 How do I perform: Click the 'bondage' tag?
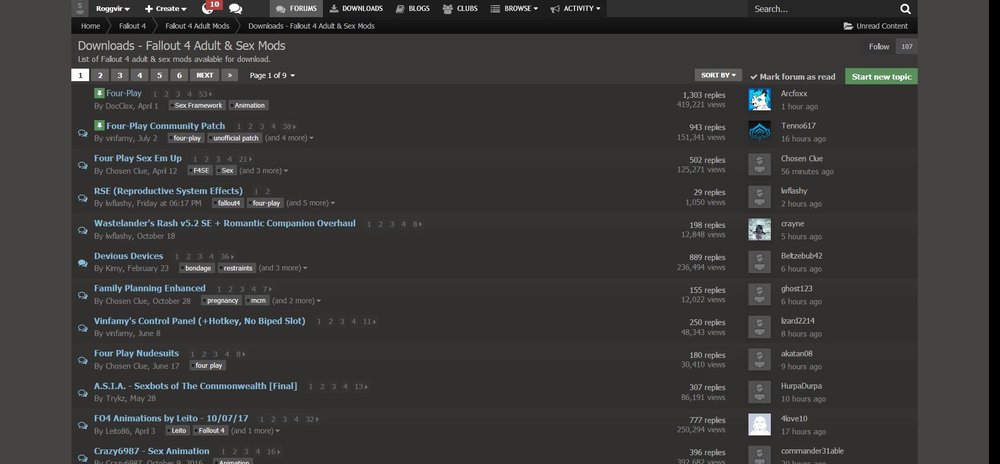pos(197,268)
